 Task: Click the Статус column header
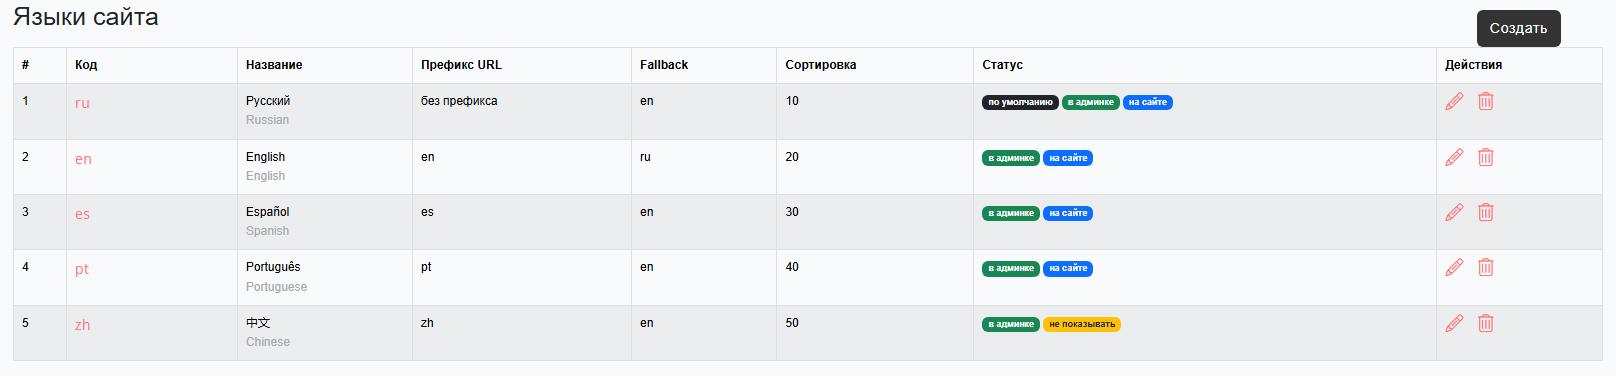coord(1002,65)
